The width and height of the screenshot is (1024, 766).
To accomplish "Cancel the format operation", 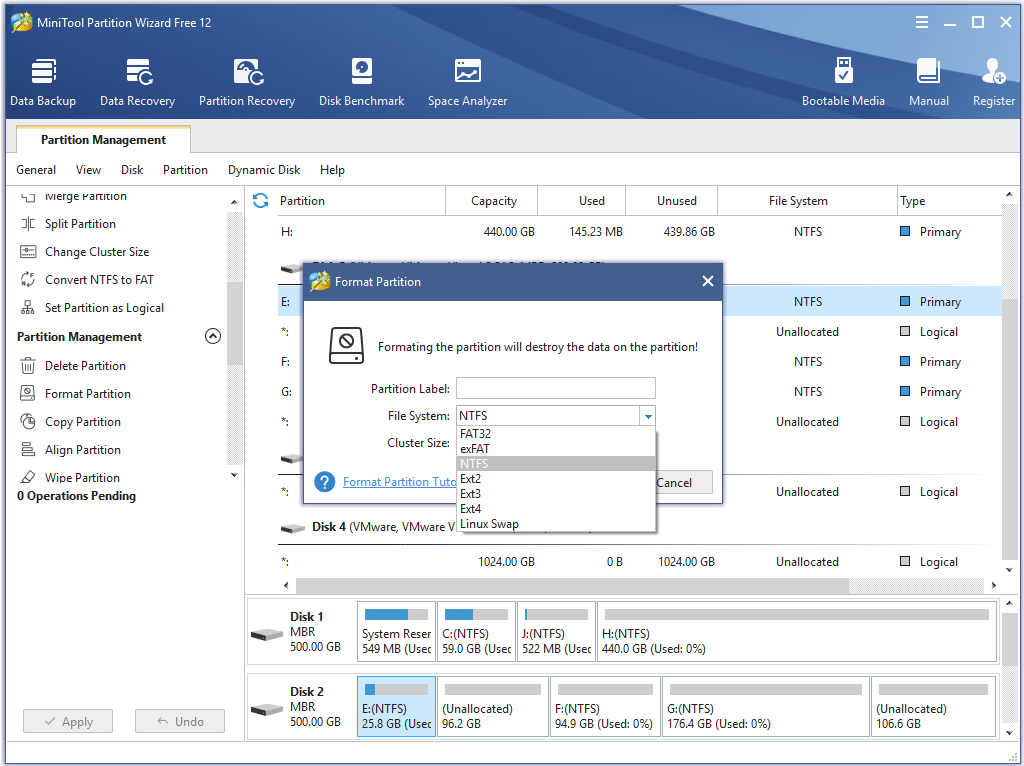I will coord(681,482).
